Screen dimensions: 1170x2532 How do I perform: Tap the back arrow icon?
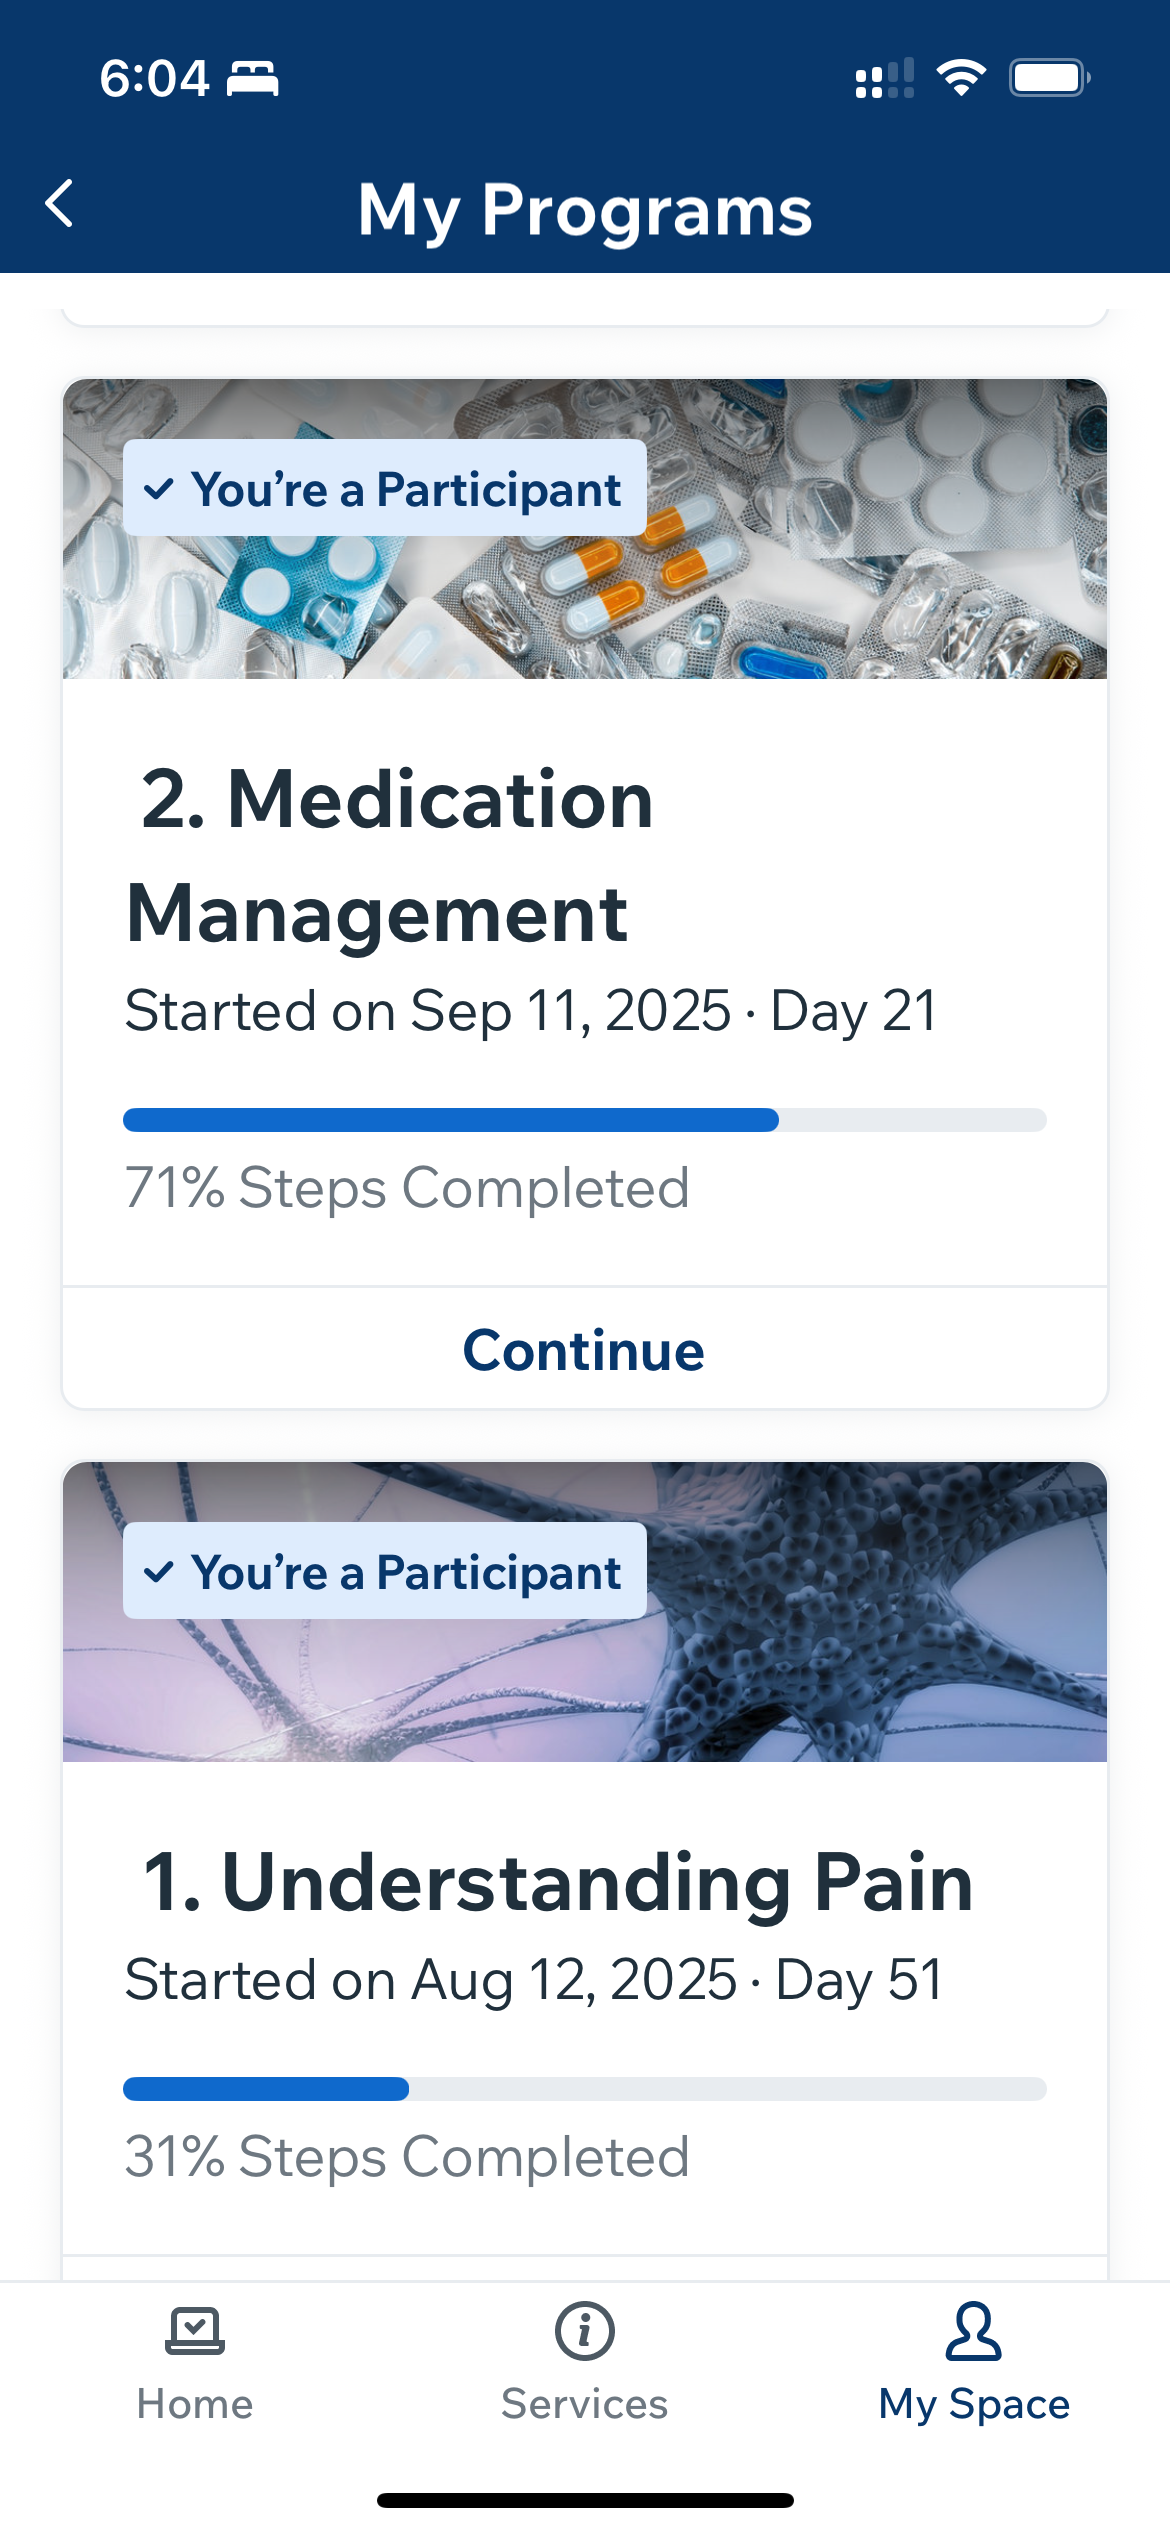coord(60,204)
